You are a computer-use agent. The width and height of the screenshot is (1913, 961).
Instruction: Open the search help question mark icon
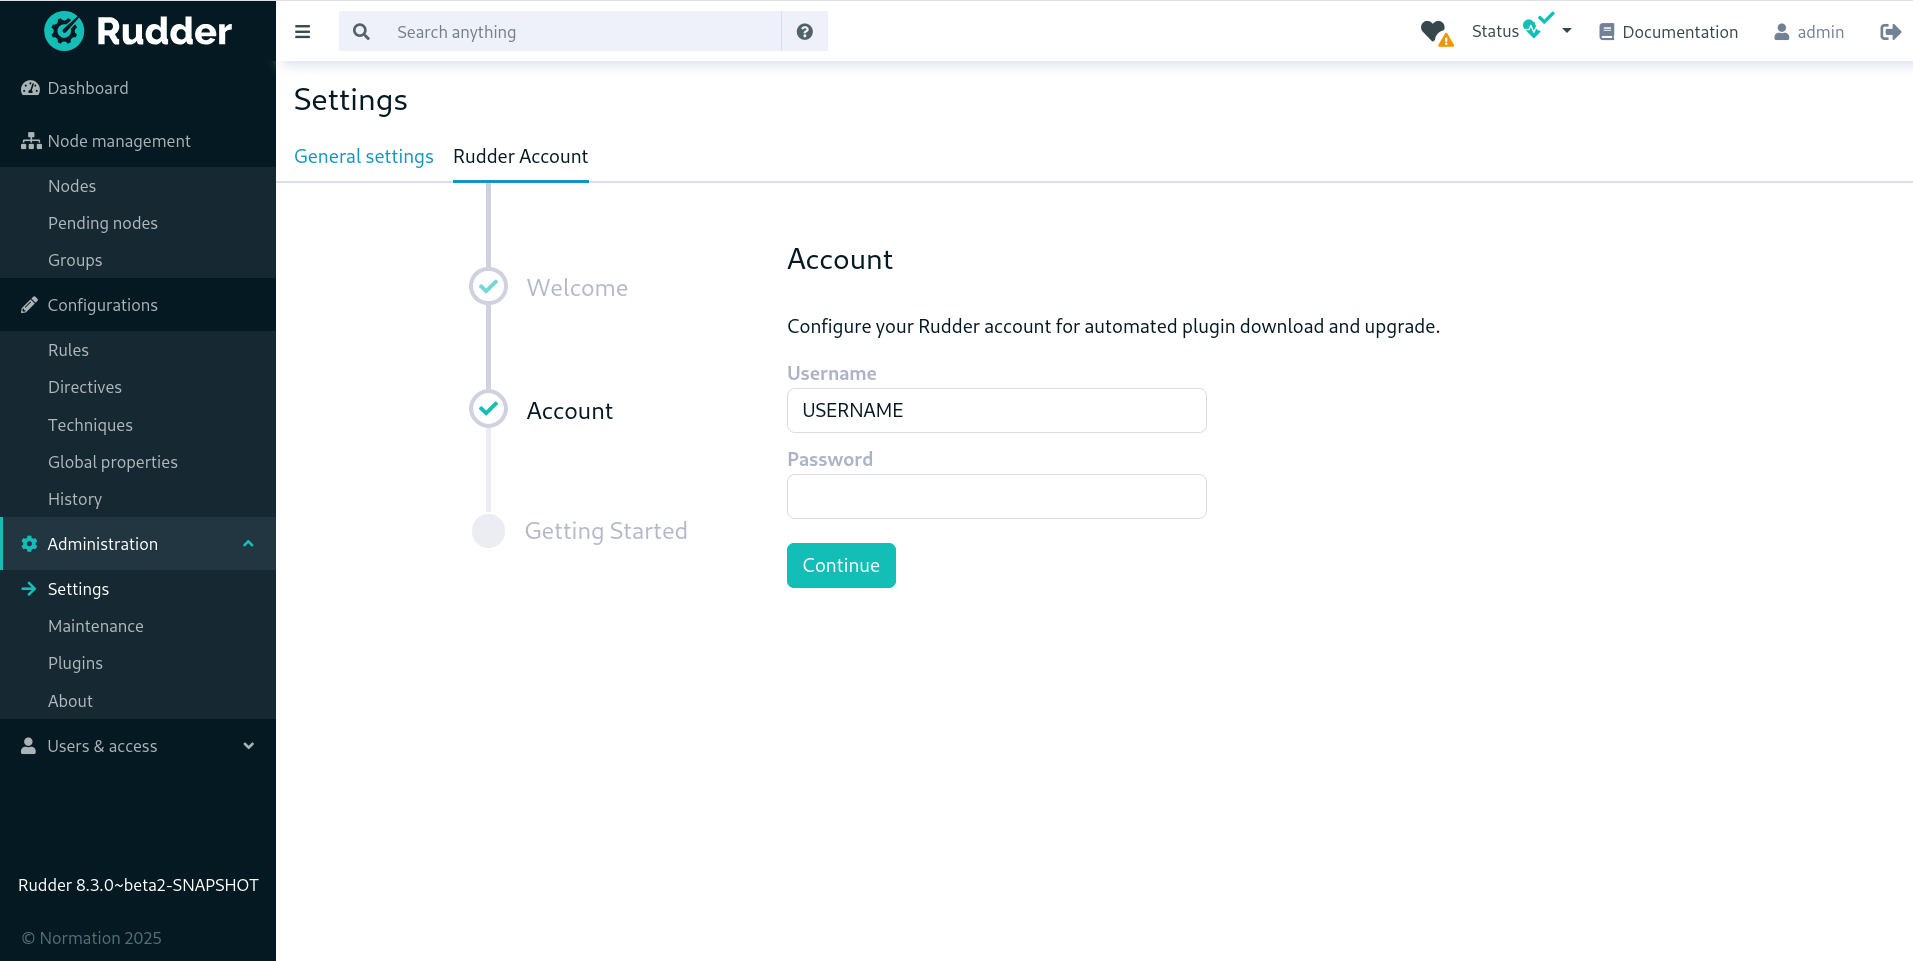tap(804, 31)
